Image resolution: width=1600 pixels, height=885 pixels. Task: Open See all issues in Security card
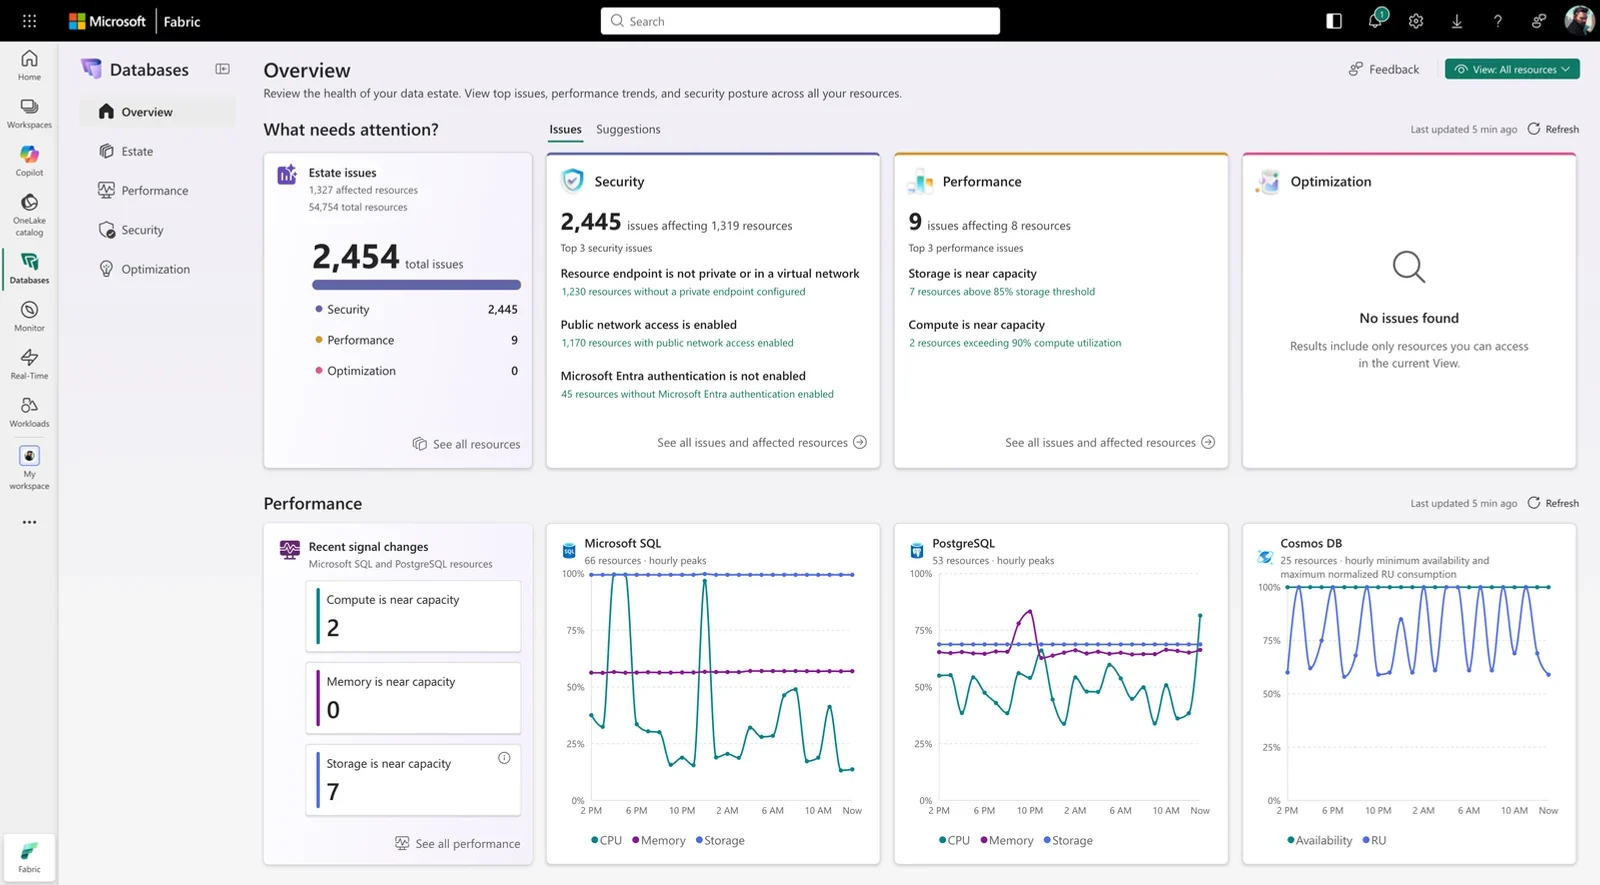[x=762, y=442]
